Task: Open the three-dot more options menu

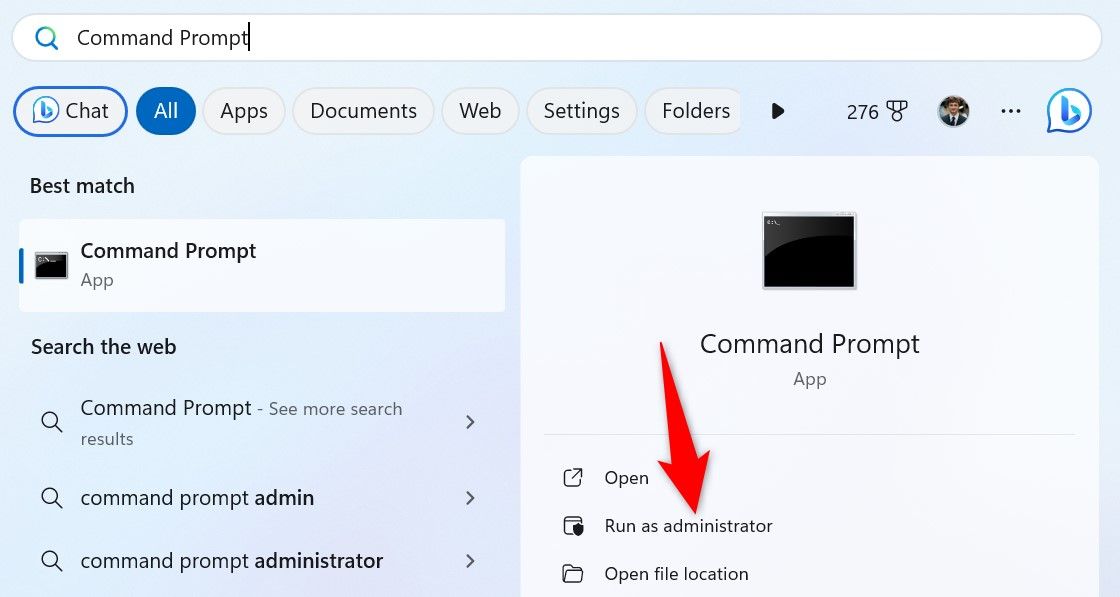Action: point(1011,111)
